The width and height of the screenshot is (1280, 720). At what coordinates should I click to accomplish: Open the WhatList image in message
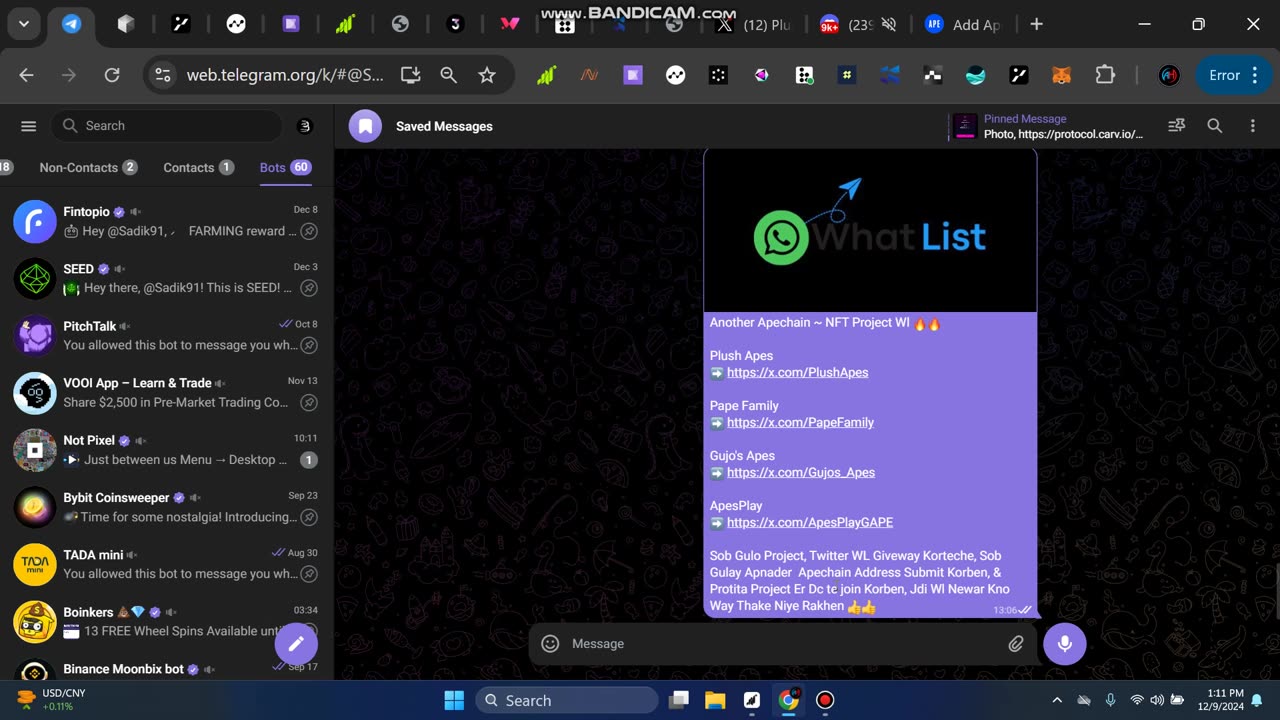coord(870,231)
